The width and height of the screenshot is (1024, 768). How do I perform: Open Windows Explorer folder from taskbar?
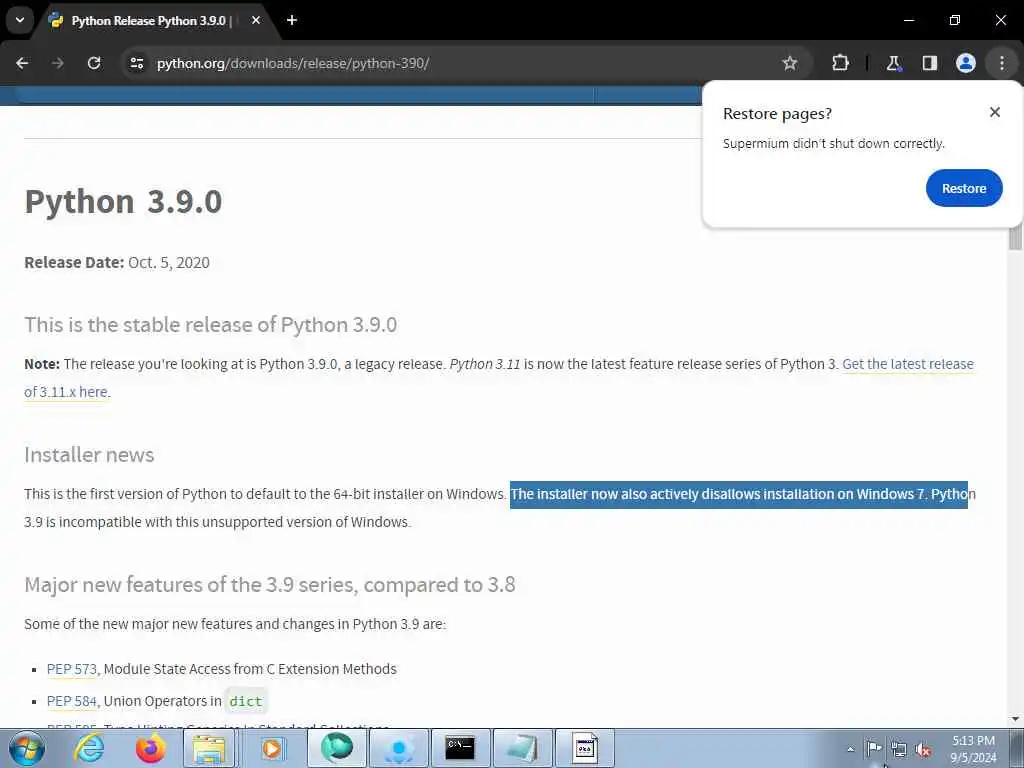(x=209, y=748)
